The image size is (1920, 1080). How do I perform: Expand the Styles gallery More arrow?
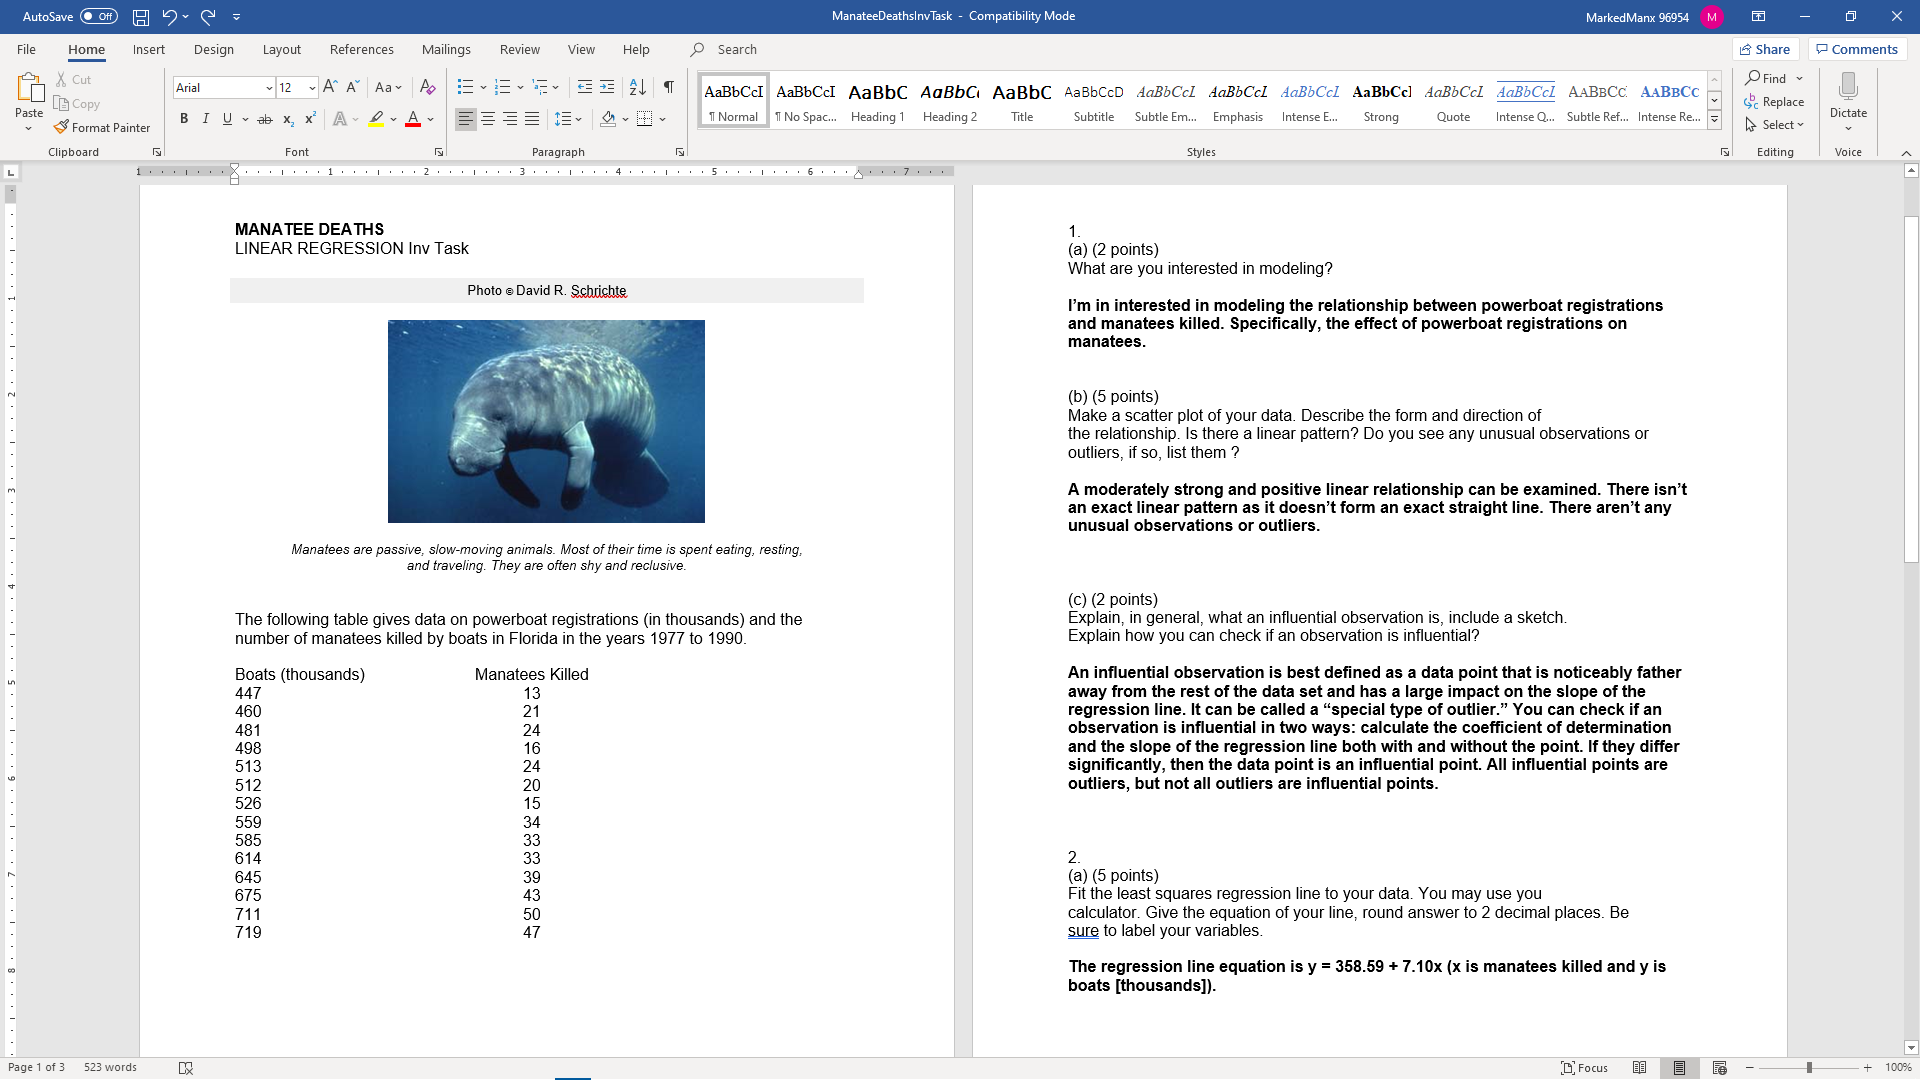pos(1714,120)
